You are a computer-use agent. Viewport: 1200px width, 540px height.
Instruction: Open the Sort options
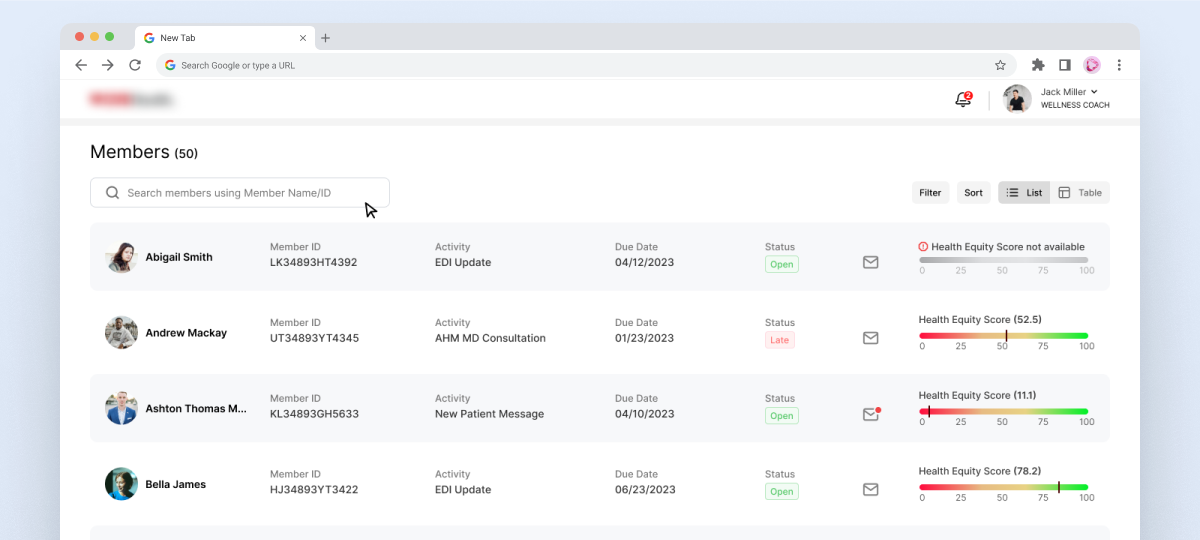tap(973, 193)
